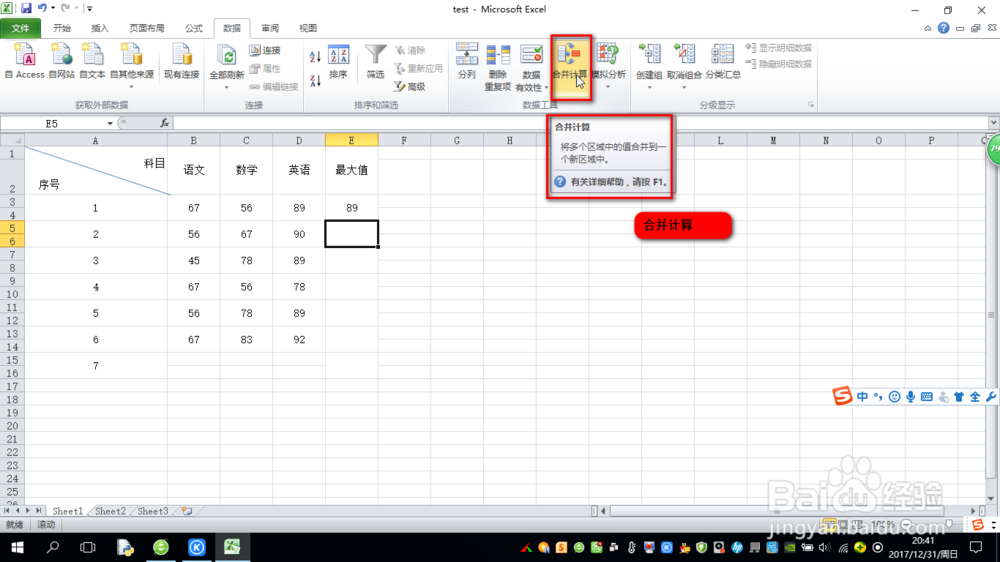This screenshot has height=562, width=1000.
Task: Click Connections (连接) in ribbon
Action: [265, 50]
